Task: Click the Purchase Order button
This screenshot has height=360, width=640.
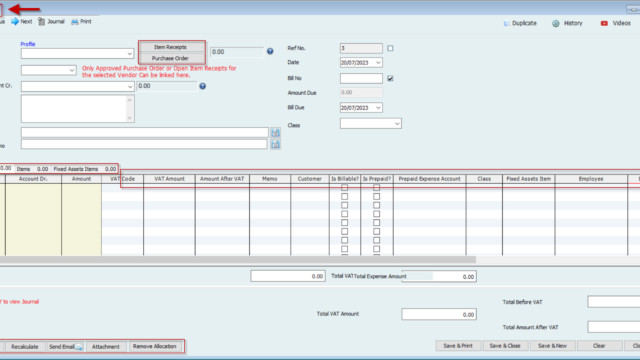Action: click(x=170, y=58)
